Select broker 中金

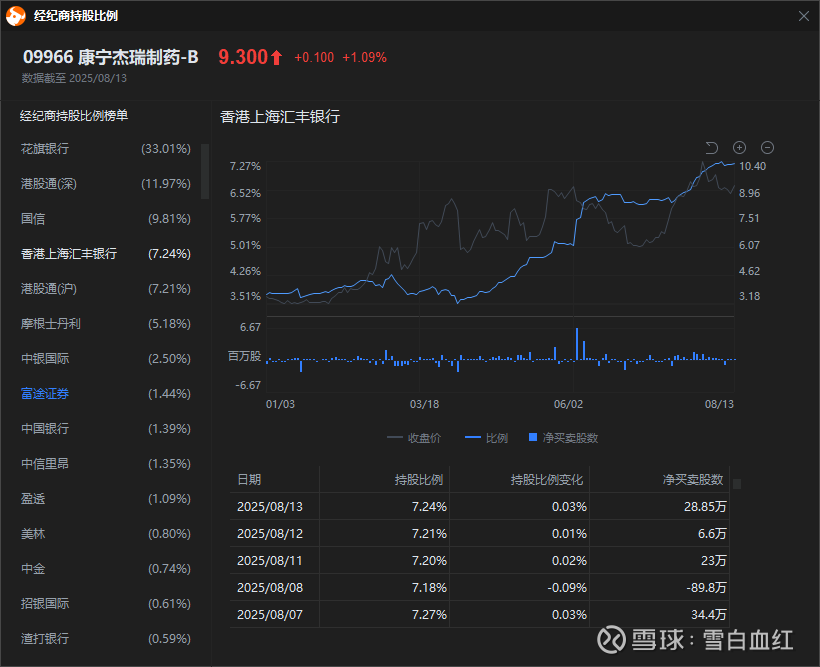[x=106, y=569]
